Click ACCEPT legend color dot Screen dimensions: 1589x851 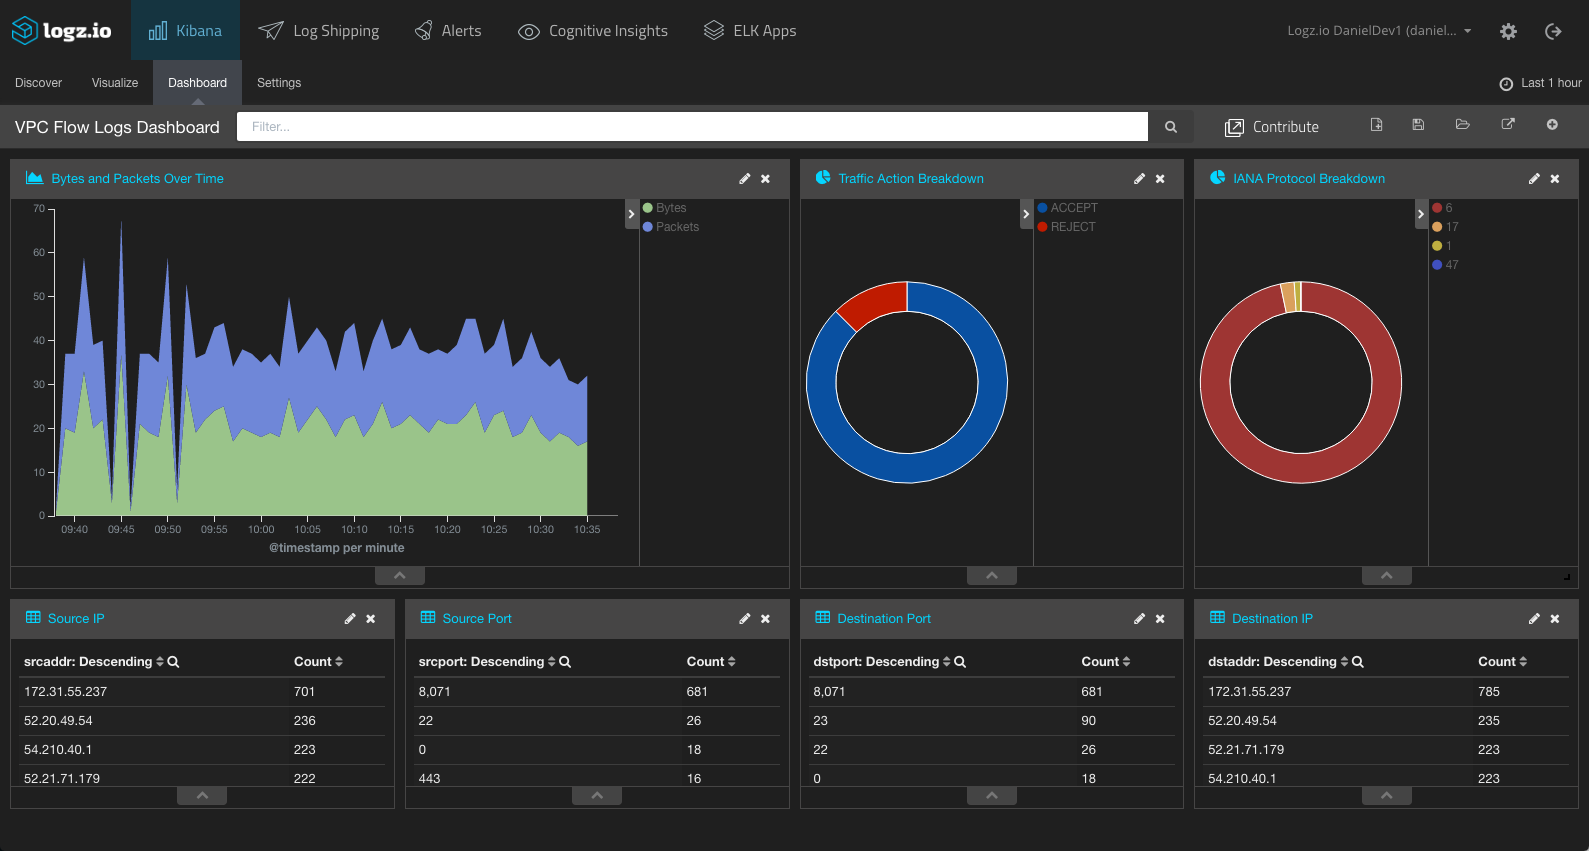[1042, 208]
